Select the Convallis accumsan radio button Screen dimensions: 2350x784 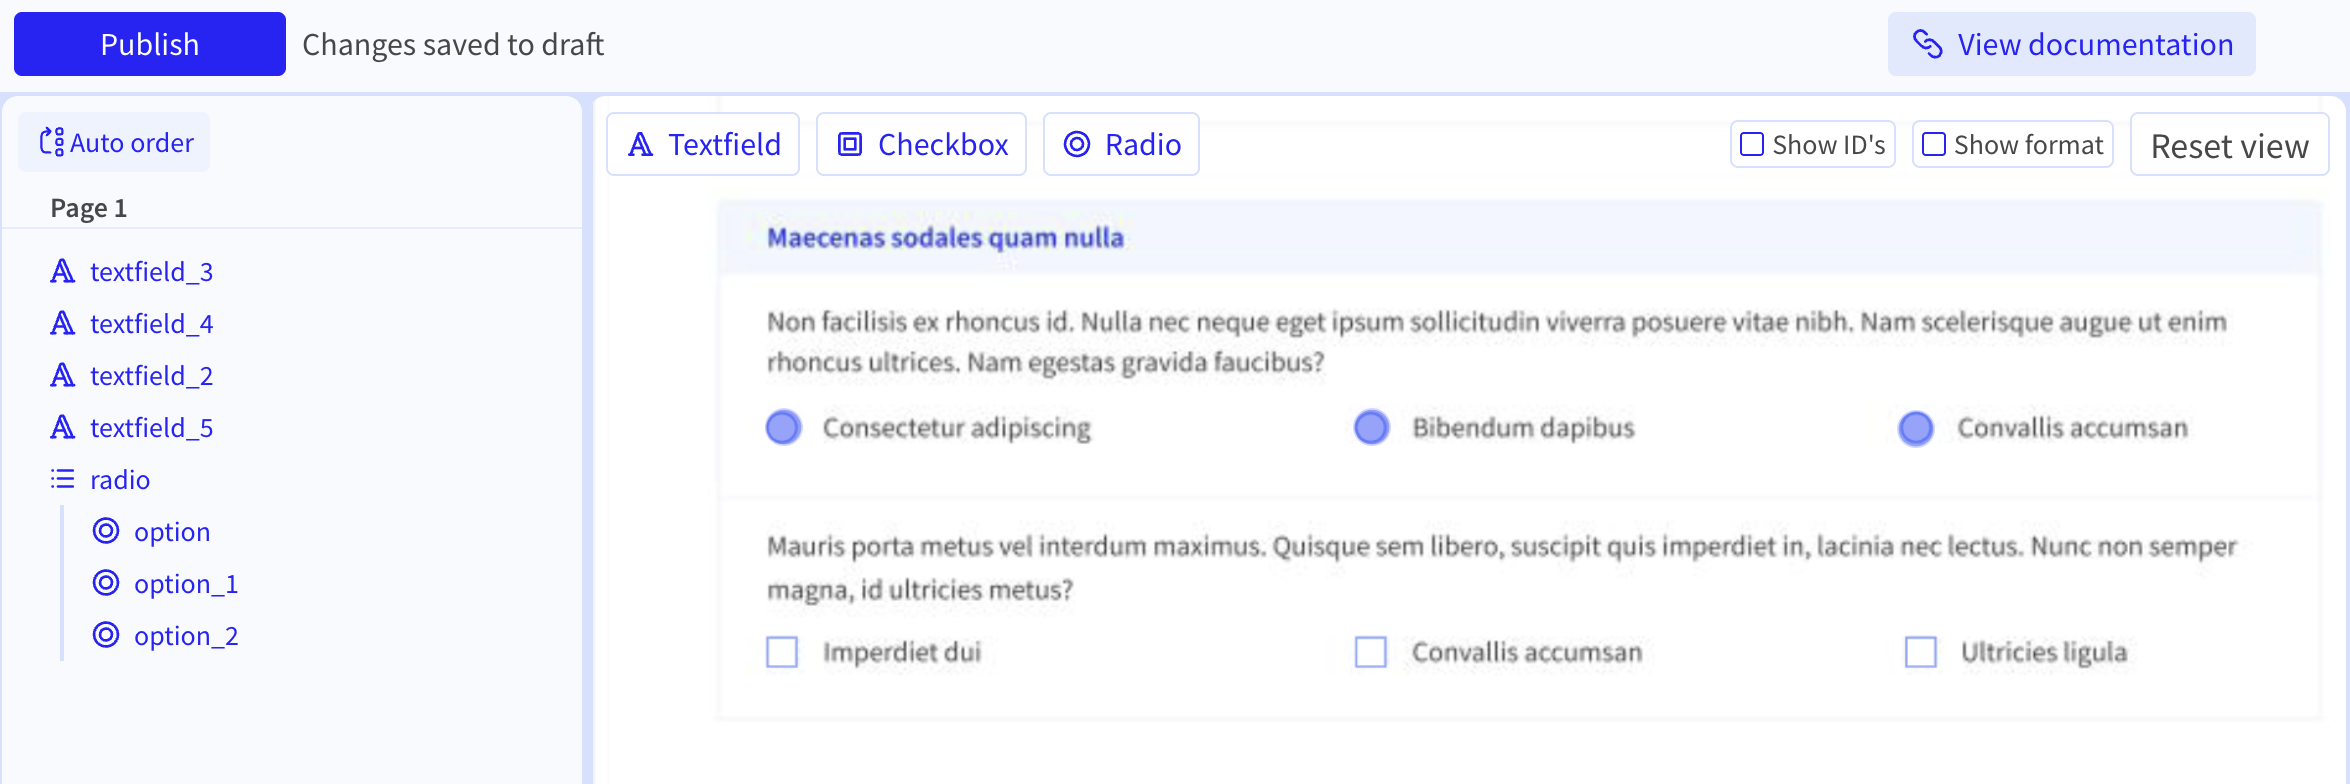[1916, 428]
